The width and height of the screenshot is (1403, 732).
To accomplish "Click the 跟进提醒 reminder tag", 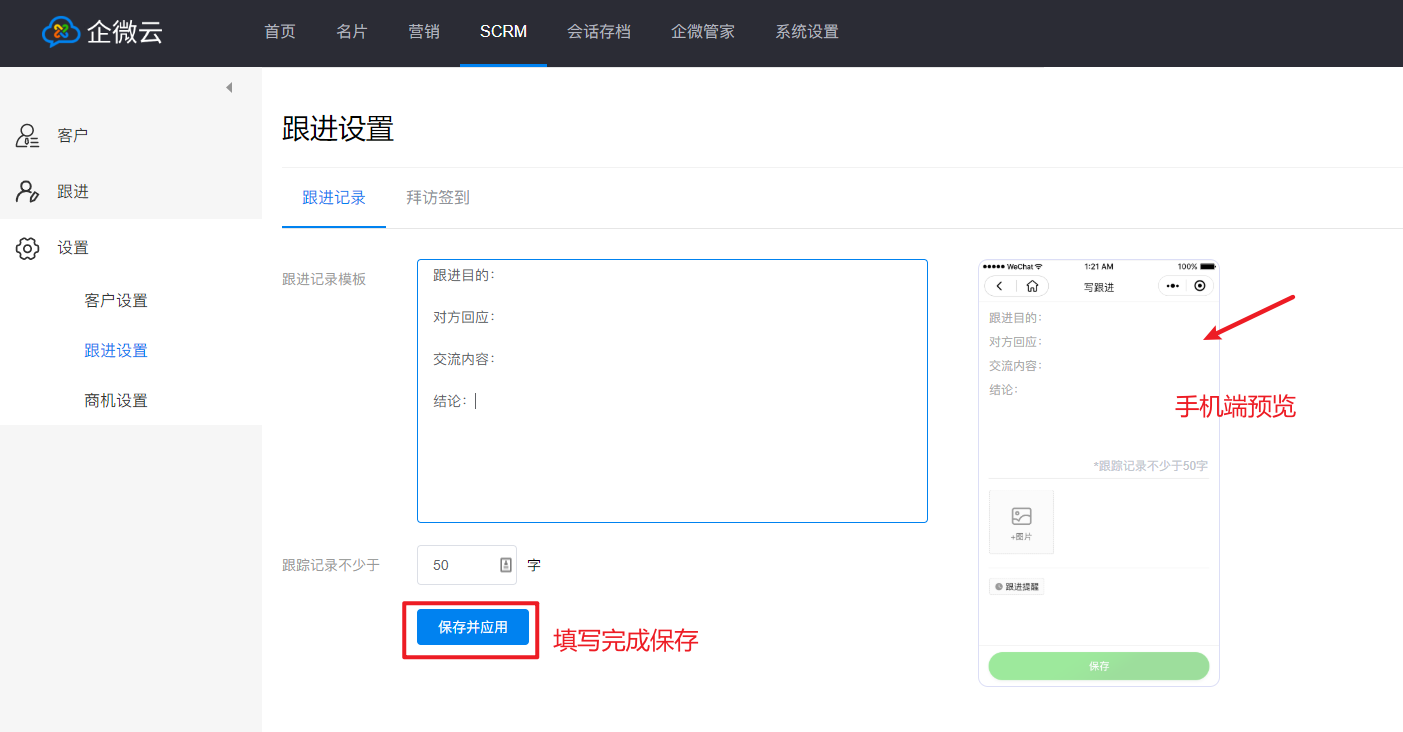I will [1017, 587].
